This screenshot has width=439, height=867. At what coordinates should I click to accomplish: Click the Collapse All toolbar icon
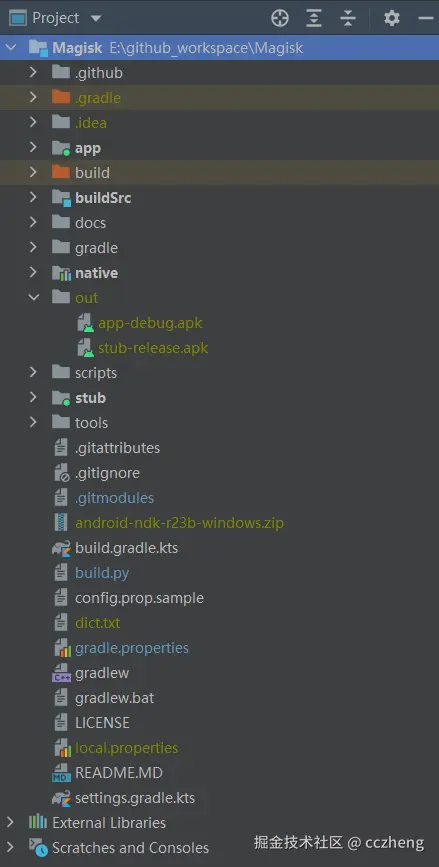[348, 18]
